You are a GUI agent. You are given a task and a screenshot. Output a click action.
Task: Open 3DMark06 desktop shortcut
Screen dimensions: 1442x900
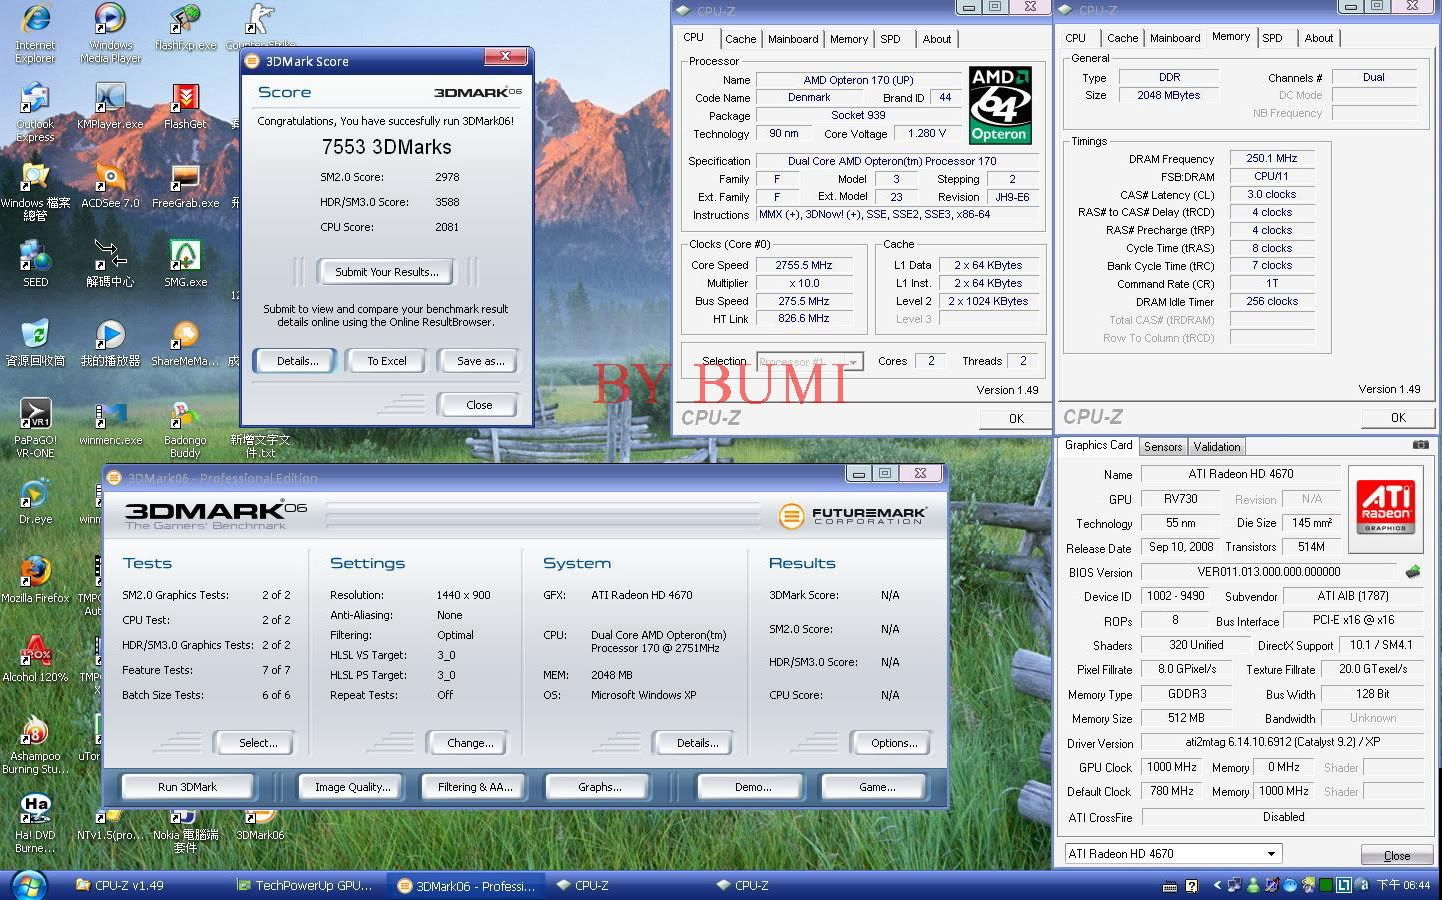point(260,826)
